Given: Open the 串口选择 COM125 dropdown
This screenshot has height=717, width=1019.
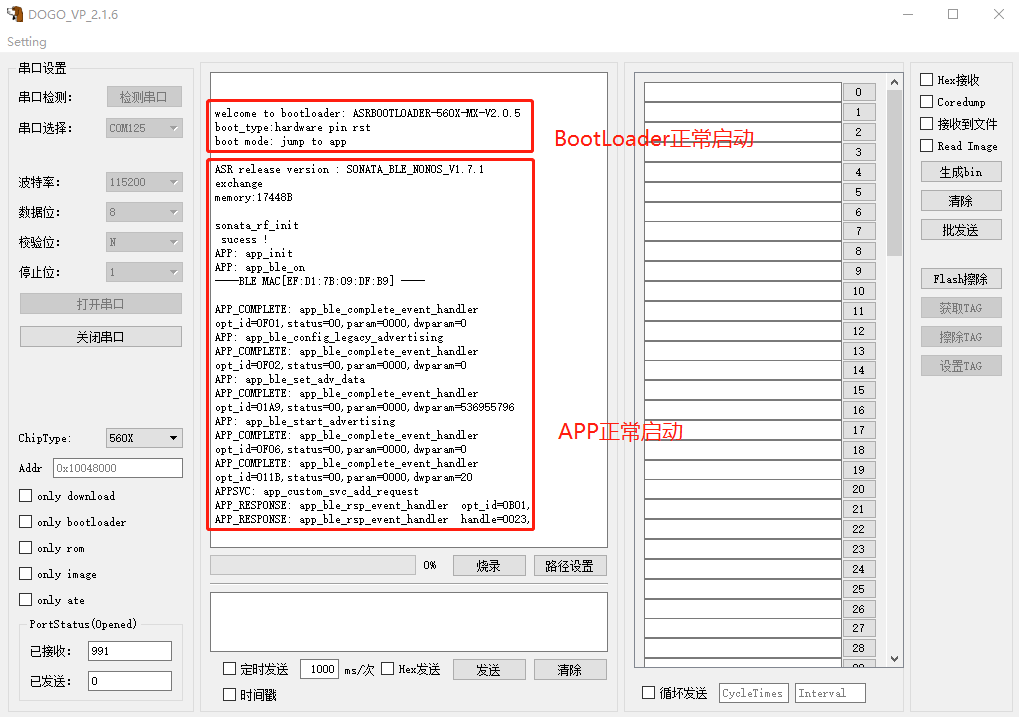Looking at the screenshot, I should coord(144,128).
